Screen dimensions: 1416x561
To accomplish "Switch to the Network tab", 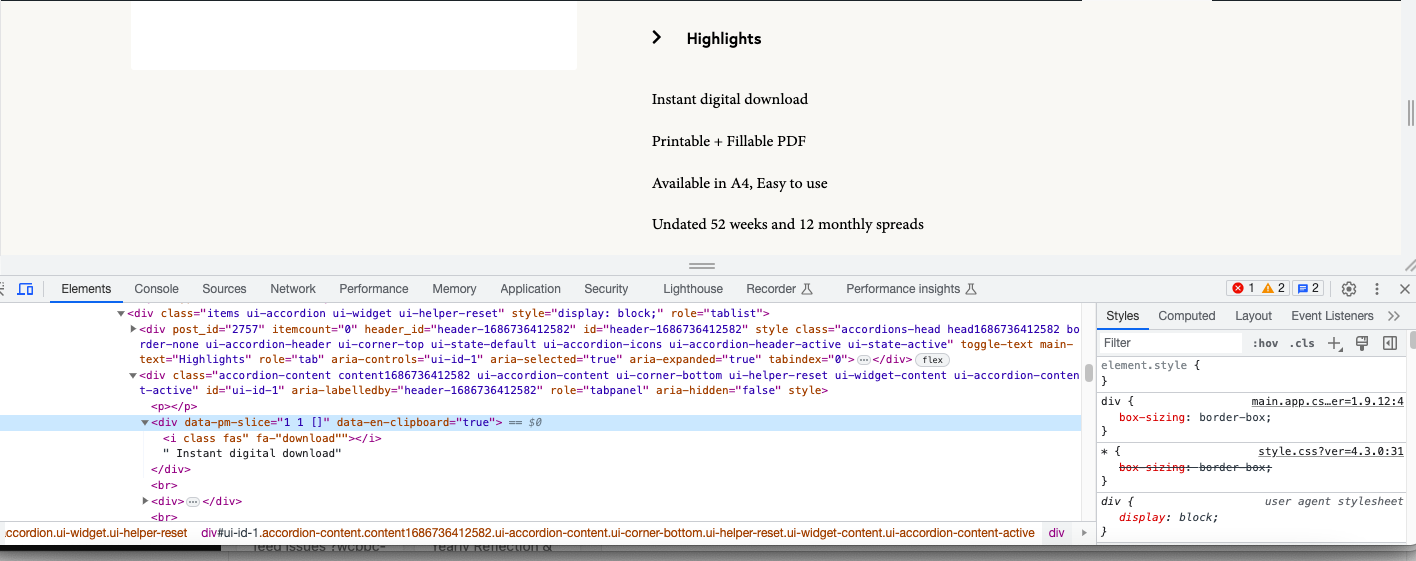I will (x=293, y=289).
